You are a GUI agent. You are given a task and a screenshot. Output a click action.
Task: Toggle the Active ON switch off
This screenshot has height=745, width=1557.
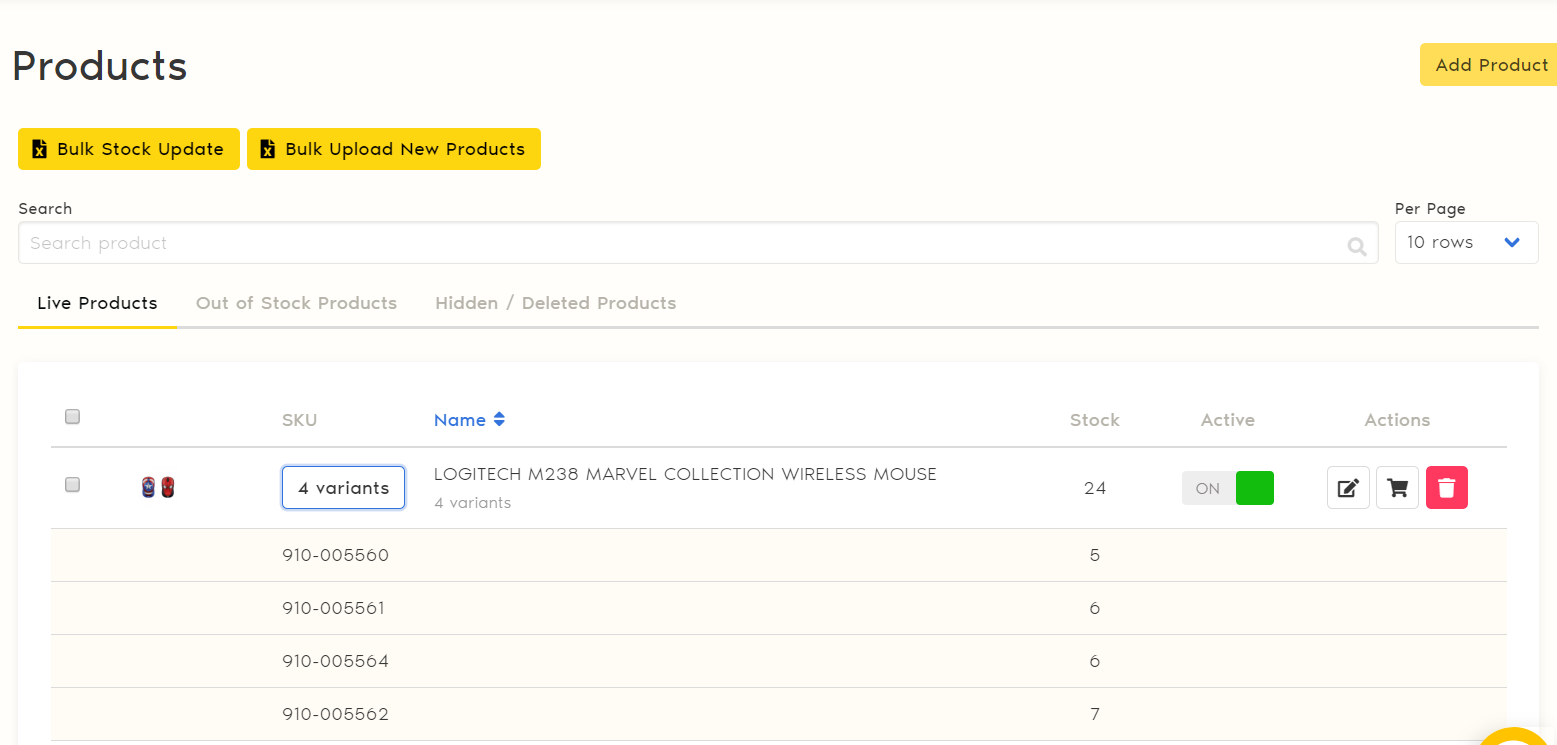pos(1228,488)
